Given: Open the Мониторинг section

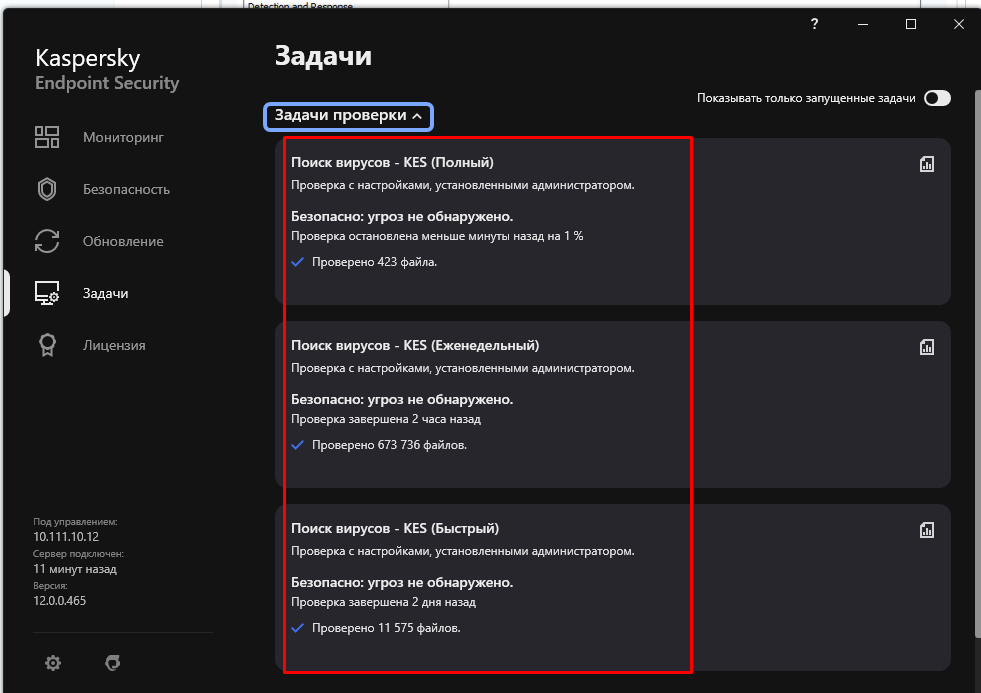Looking at the screenshot, I should pos(123,137).
